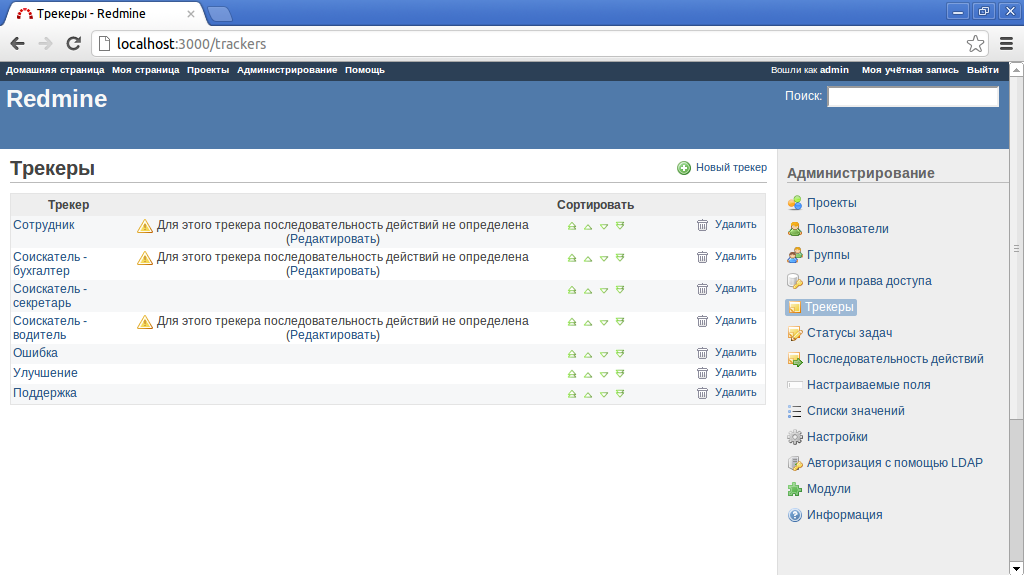Open Домашняя страница in top menu

[55, 70]
